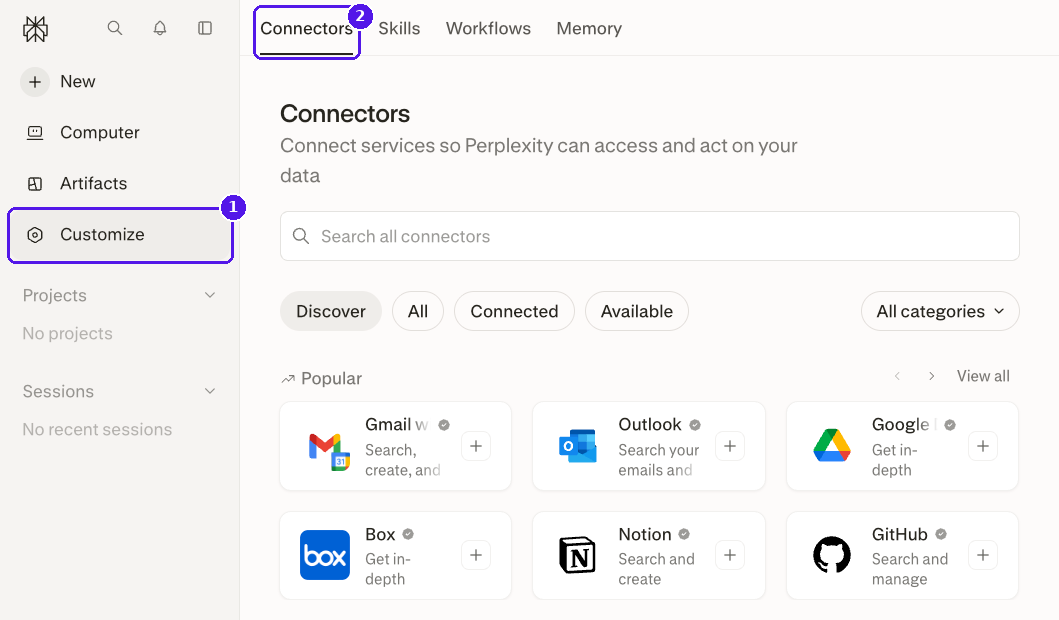Open search with the magnifier icon in sidebar
1059x620 pixels.
(x=115, y=28)
